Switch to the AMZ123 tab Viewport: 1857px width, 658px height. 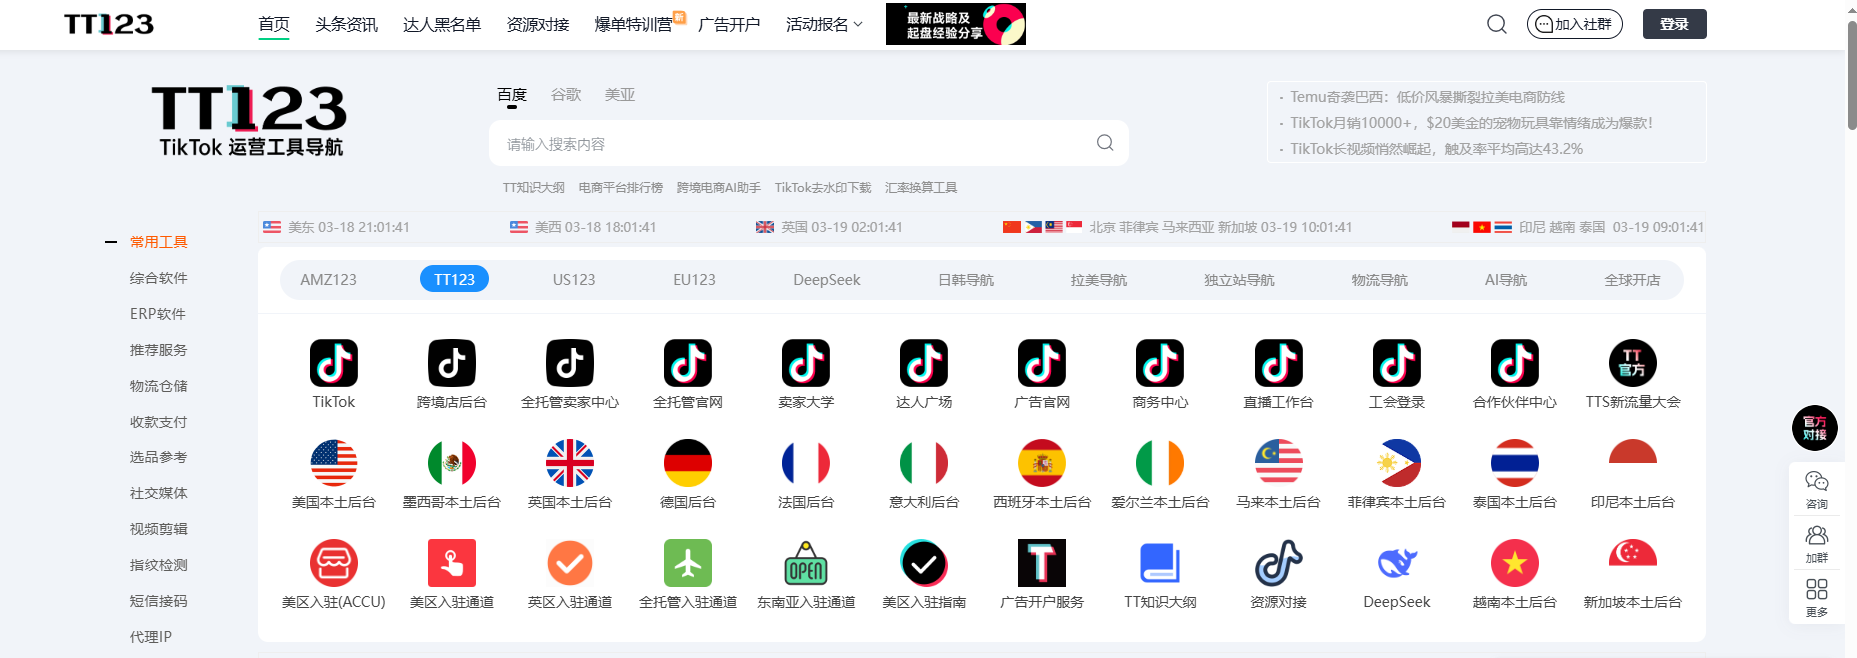pos(329,279)
